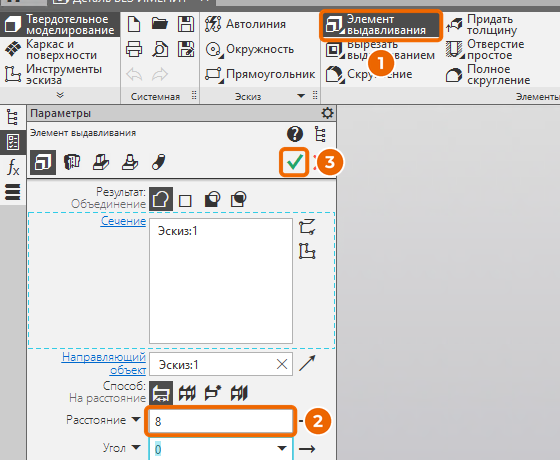The width and height of the screenshot is (560, 460).
Task: Grab Эскиз panel grip handle
Action: (x=315, y=95)
